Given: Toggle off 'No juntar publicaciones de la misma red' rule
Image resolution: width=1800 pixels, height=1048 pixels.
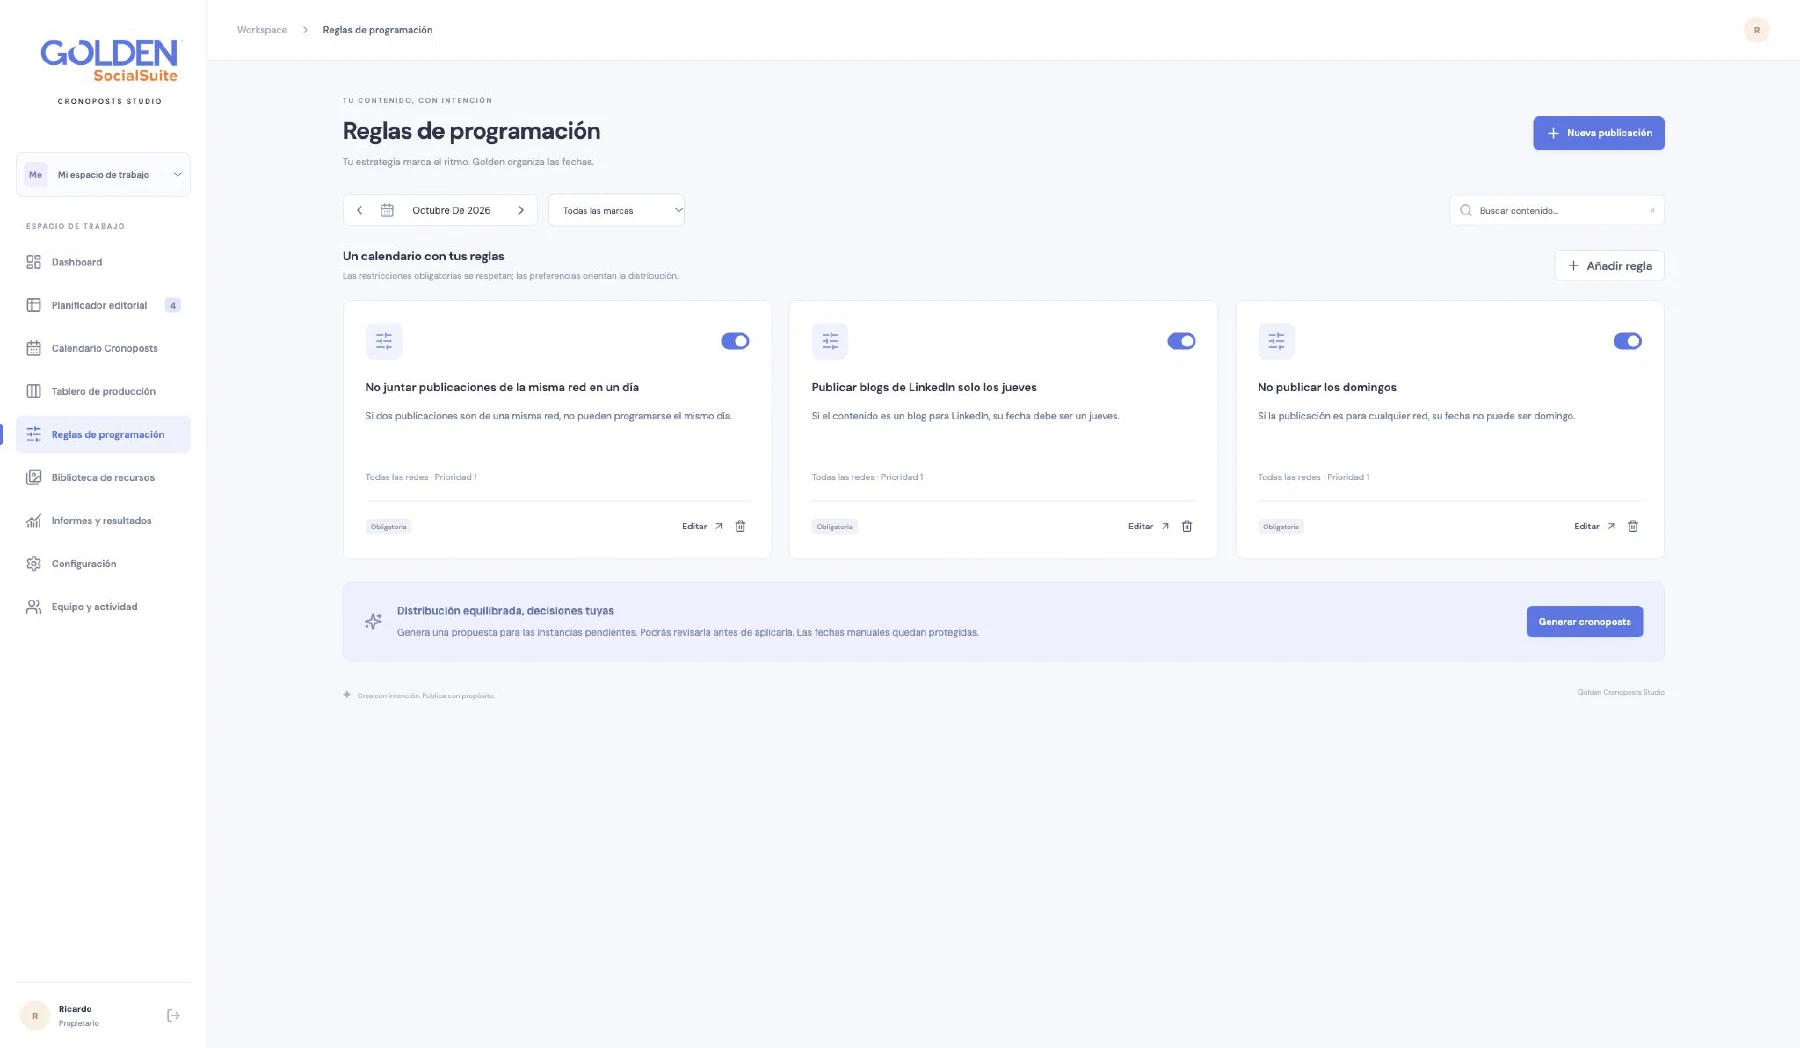Looking at the screenshot, I should point(735,341).
